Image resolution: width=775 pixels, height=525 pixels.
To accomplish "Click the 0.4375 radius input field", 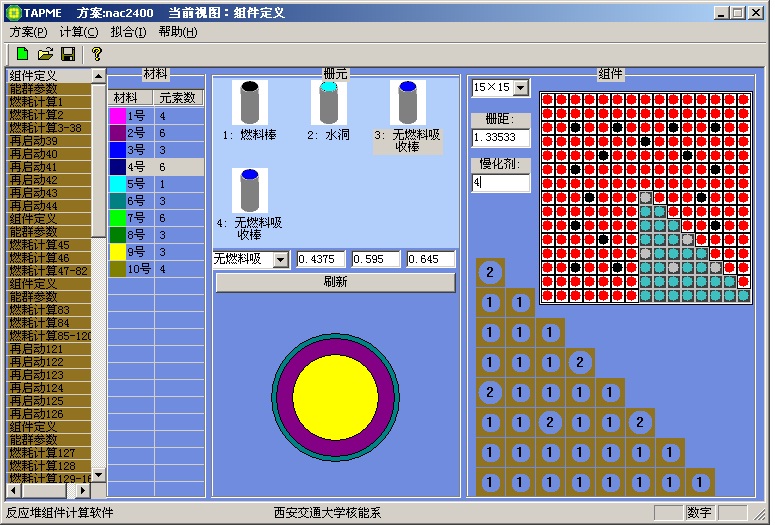I will tap(320, 260).
